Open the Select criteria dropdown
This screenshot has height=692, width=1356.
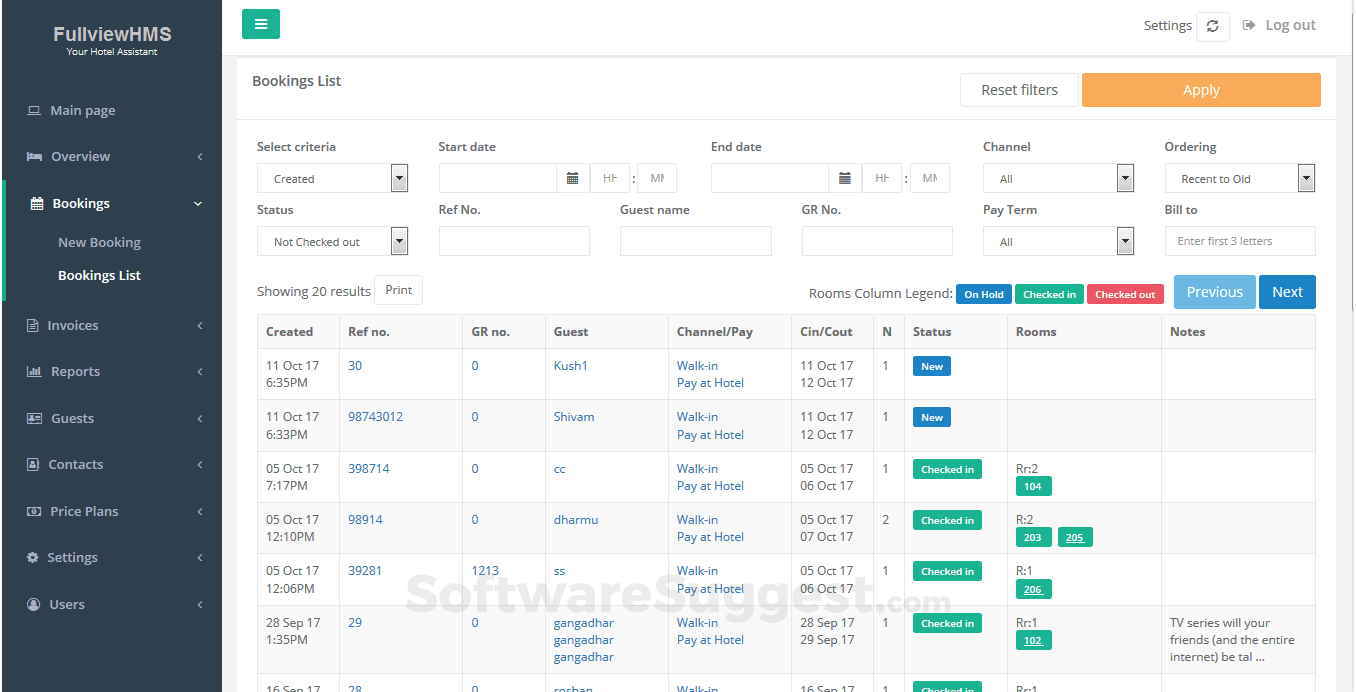tap(398, 177)
